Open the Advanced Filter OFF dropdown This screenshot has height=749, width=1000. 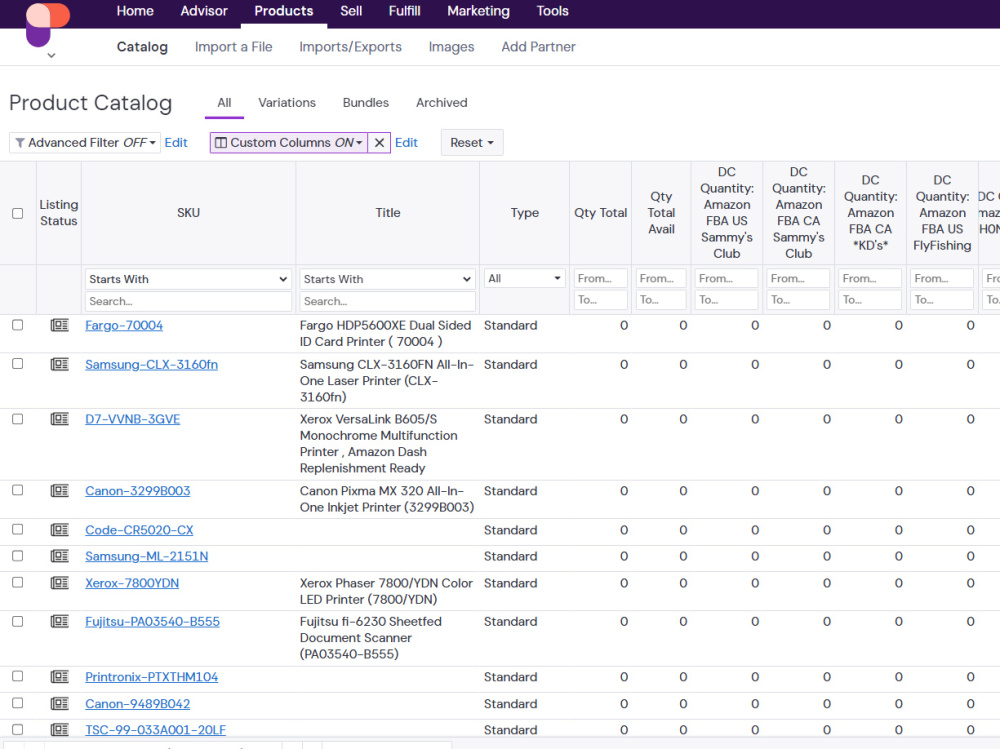(x=85, y=143)
